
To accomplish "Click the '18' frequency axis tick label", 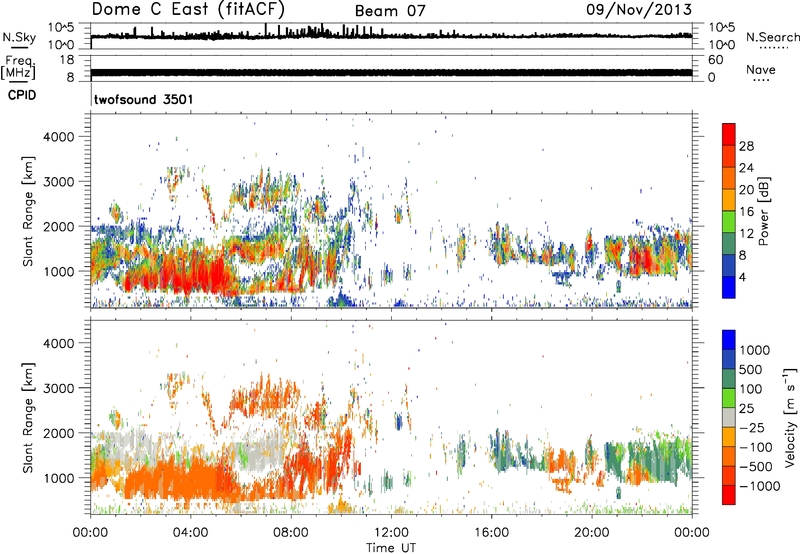I will (66, 60).
